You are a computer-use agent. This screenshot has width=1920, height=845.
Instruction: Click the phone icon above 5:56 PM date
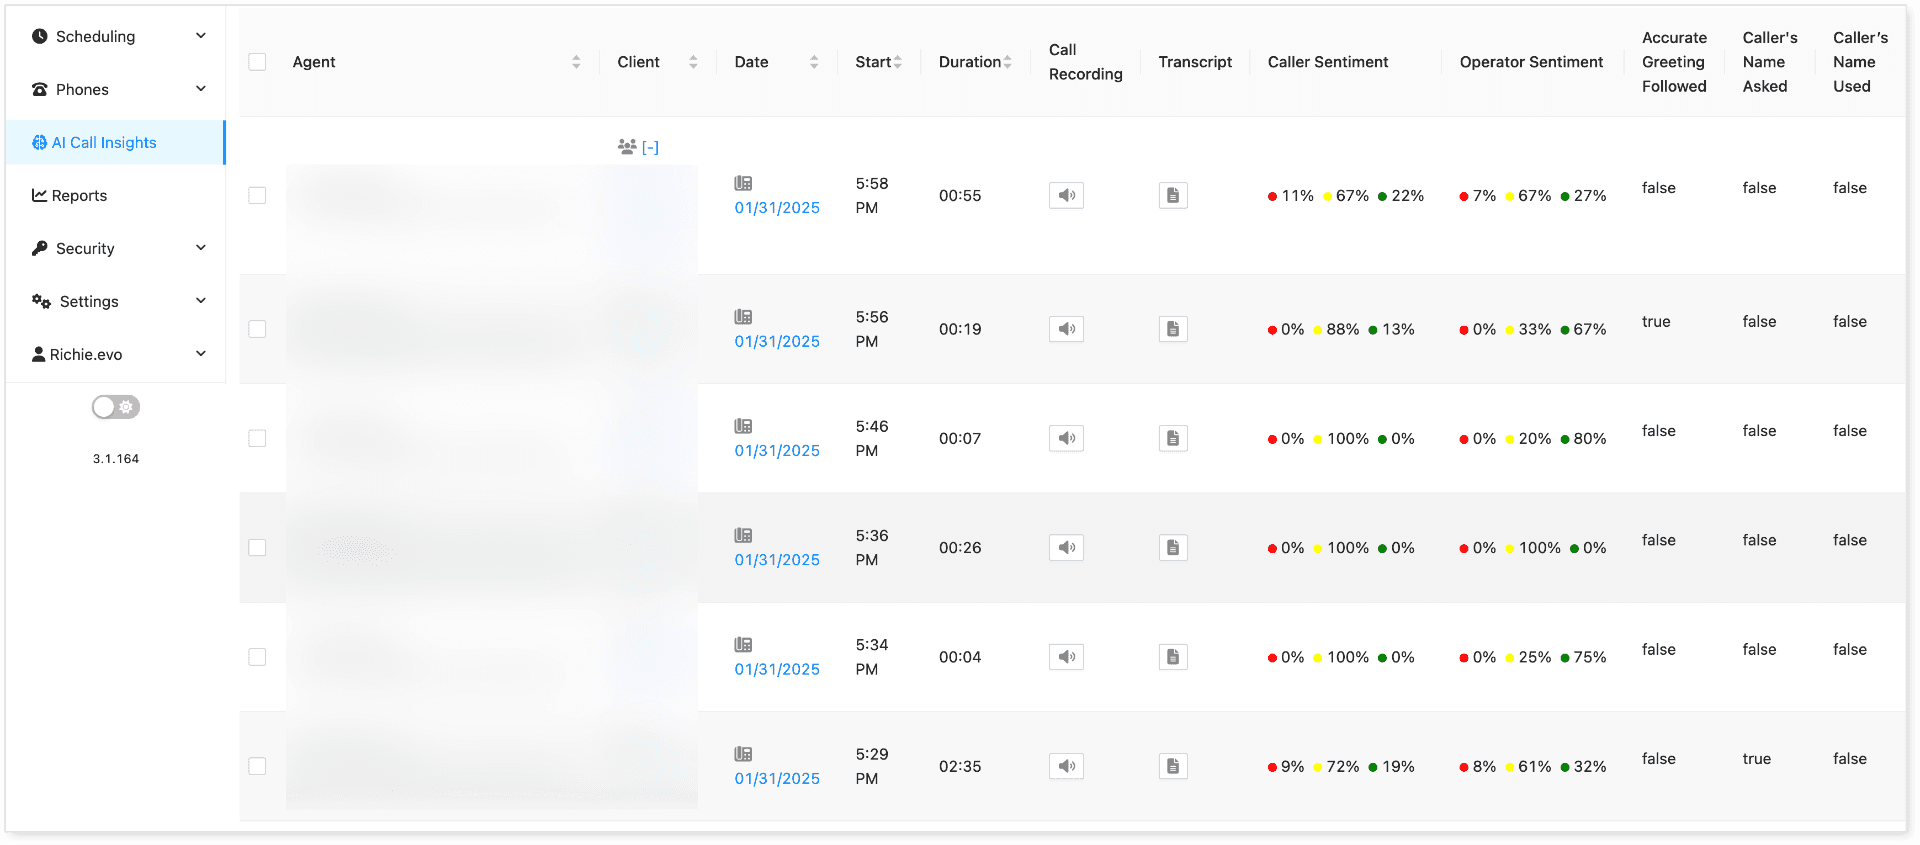pyautogui.click(x=743, y=317)
